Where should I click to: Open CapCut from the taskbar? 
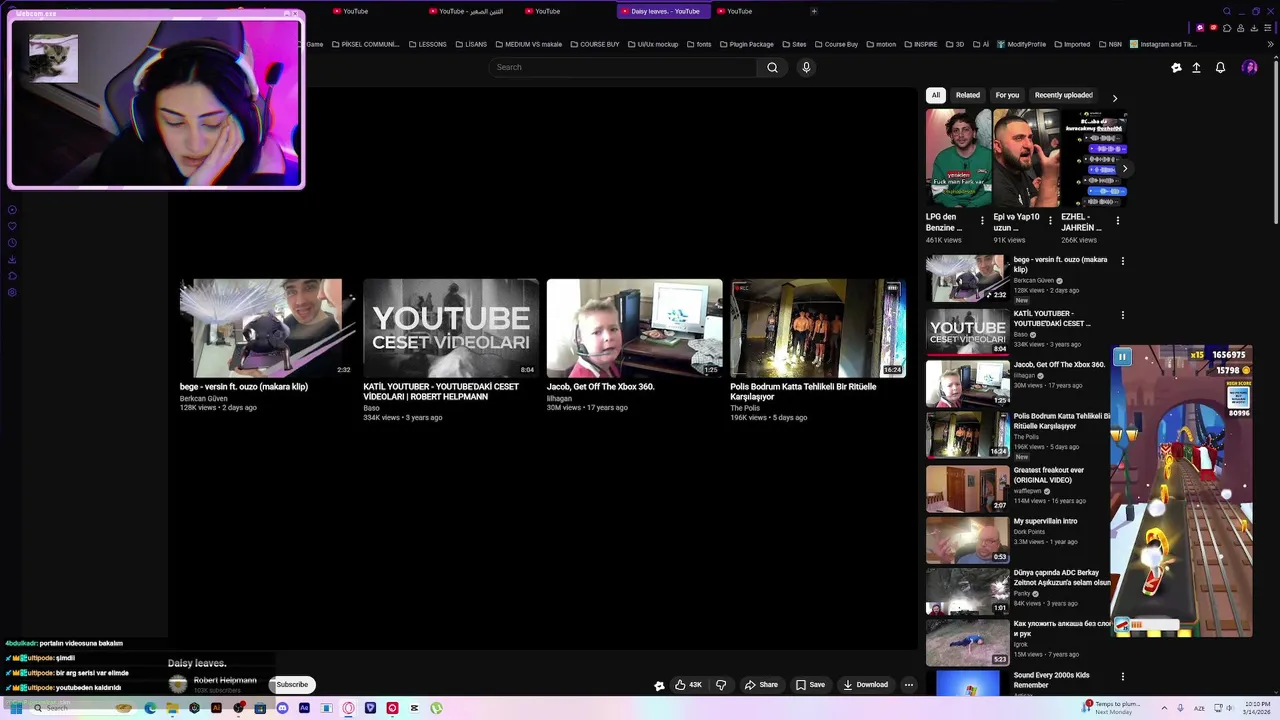click(414, 708)
